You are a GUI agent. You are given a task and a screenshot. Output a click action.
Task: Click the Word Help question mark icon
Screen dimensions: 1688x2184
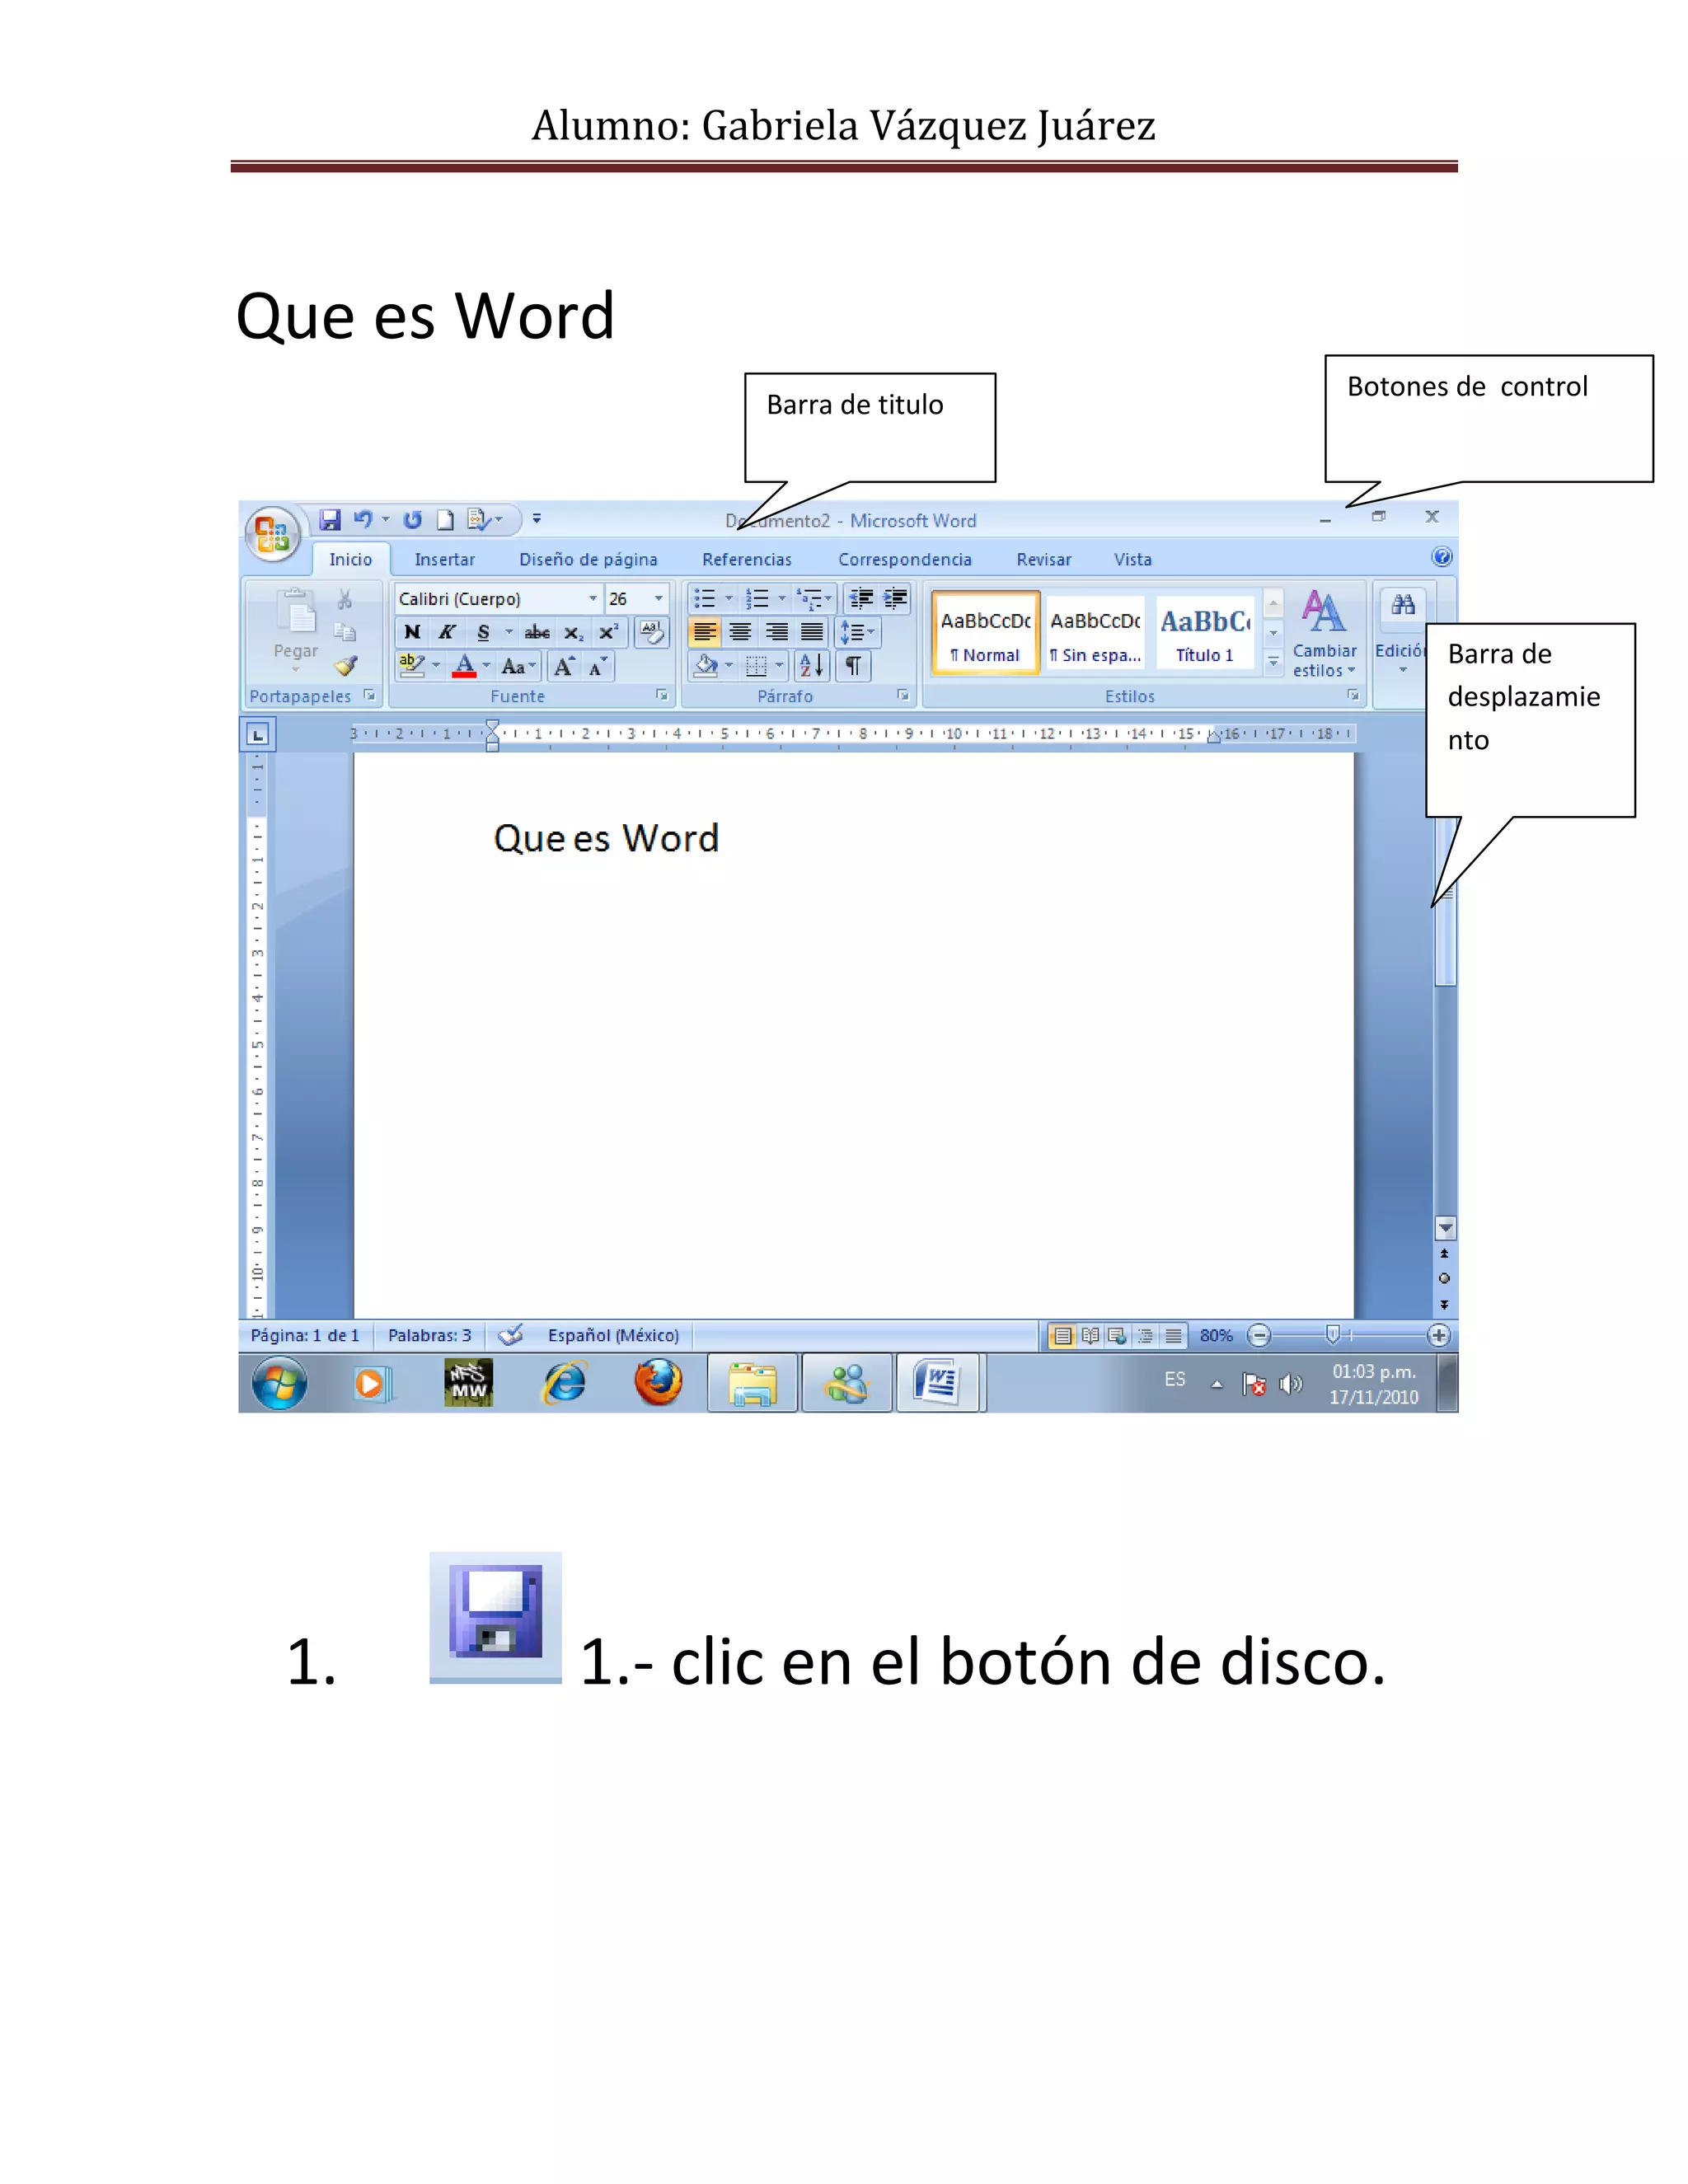pyautogui.click(x=1441, y=558)
